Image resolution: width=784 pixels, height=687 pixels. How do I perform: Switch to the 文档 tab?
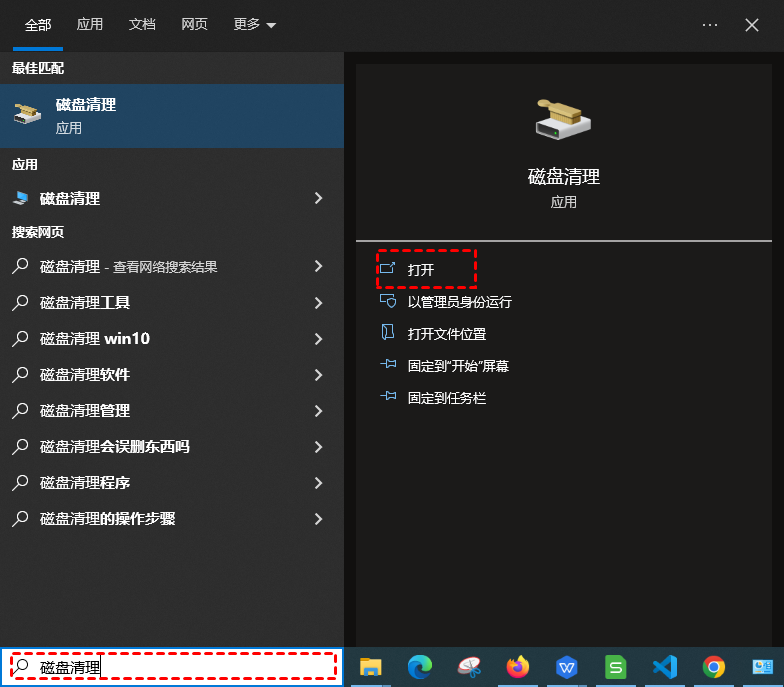point(142,24)
